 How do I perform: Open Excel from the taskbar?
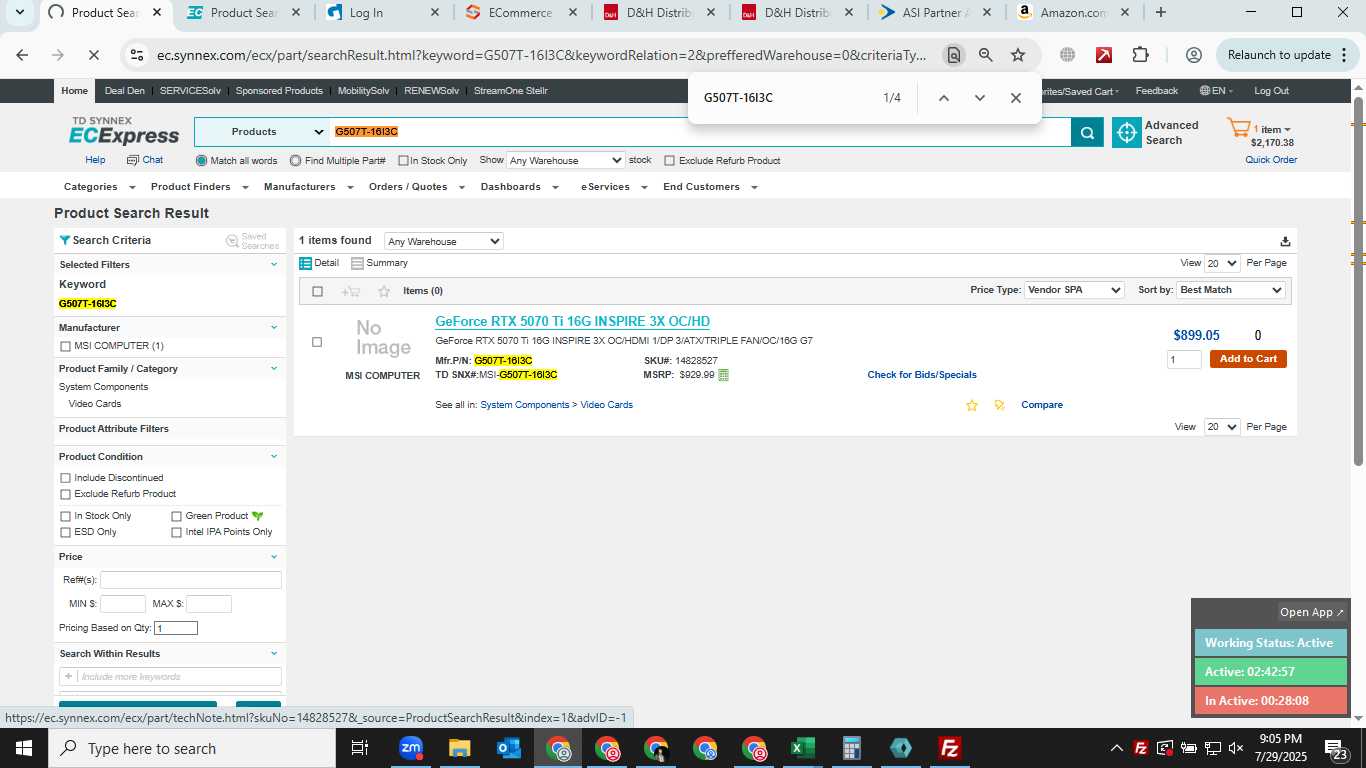click(802, 748)
